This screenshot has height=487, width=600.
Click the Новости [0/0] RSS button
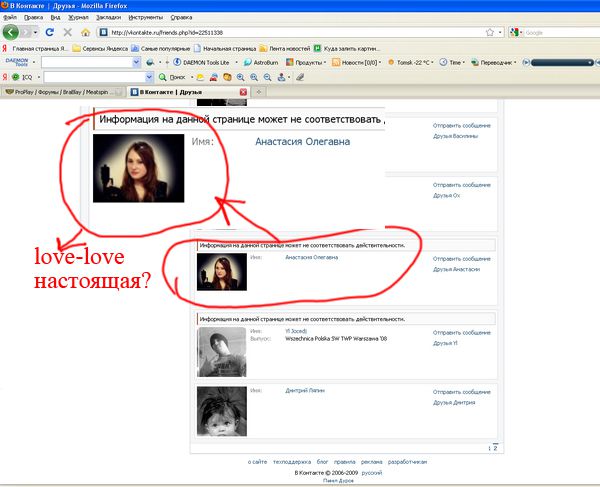(354, 62)
